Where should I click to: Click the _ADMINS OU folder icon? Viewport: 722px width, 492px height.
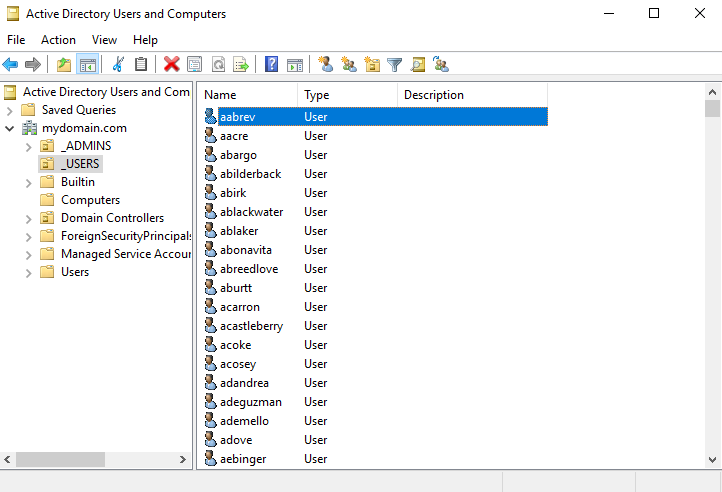coord(47,146)
